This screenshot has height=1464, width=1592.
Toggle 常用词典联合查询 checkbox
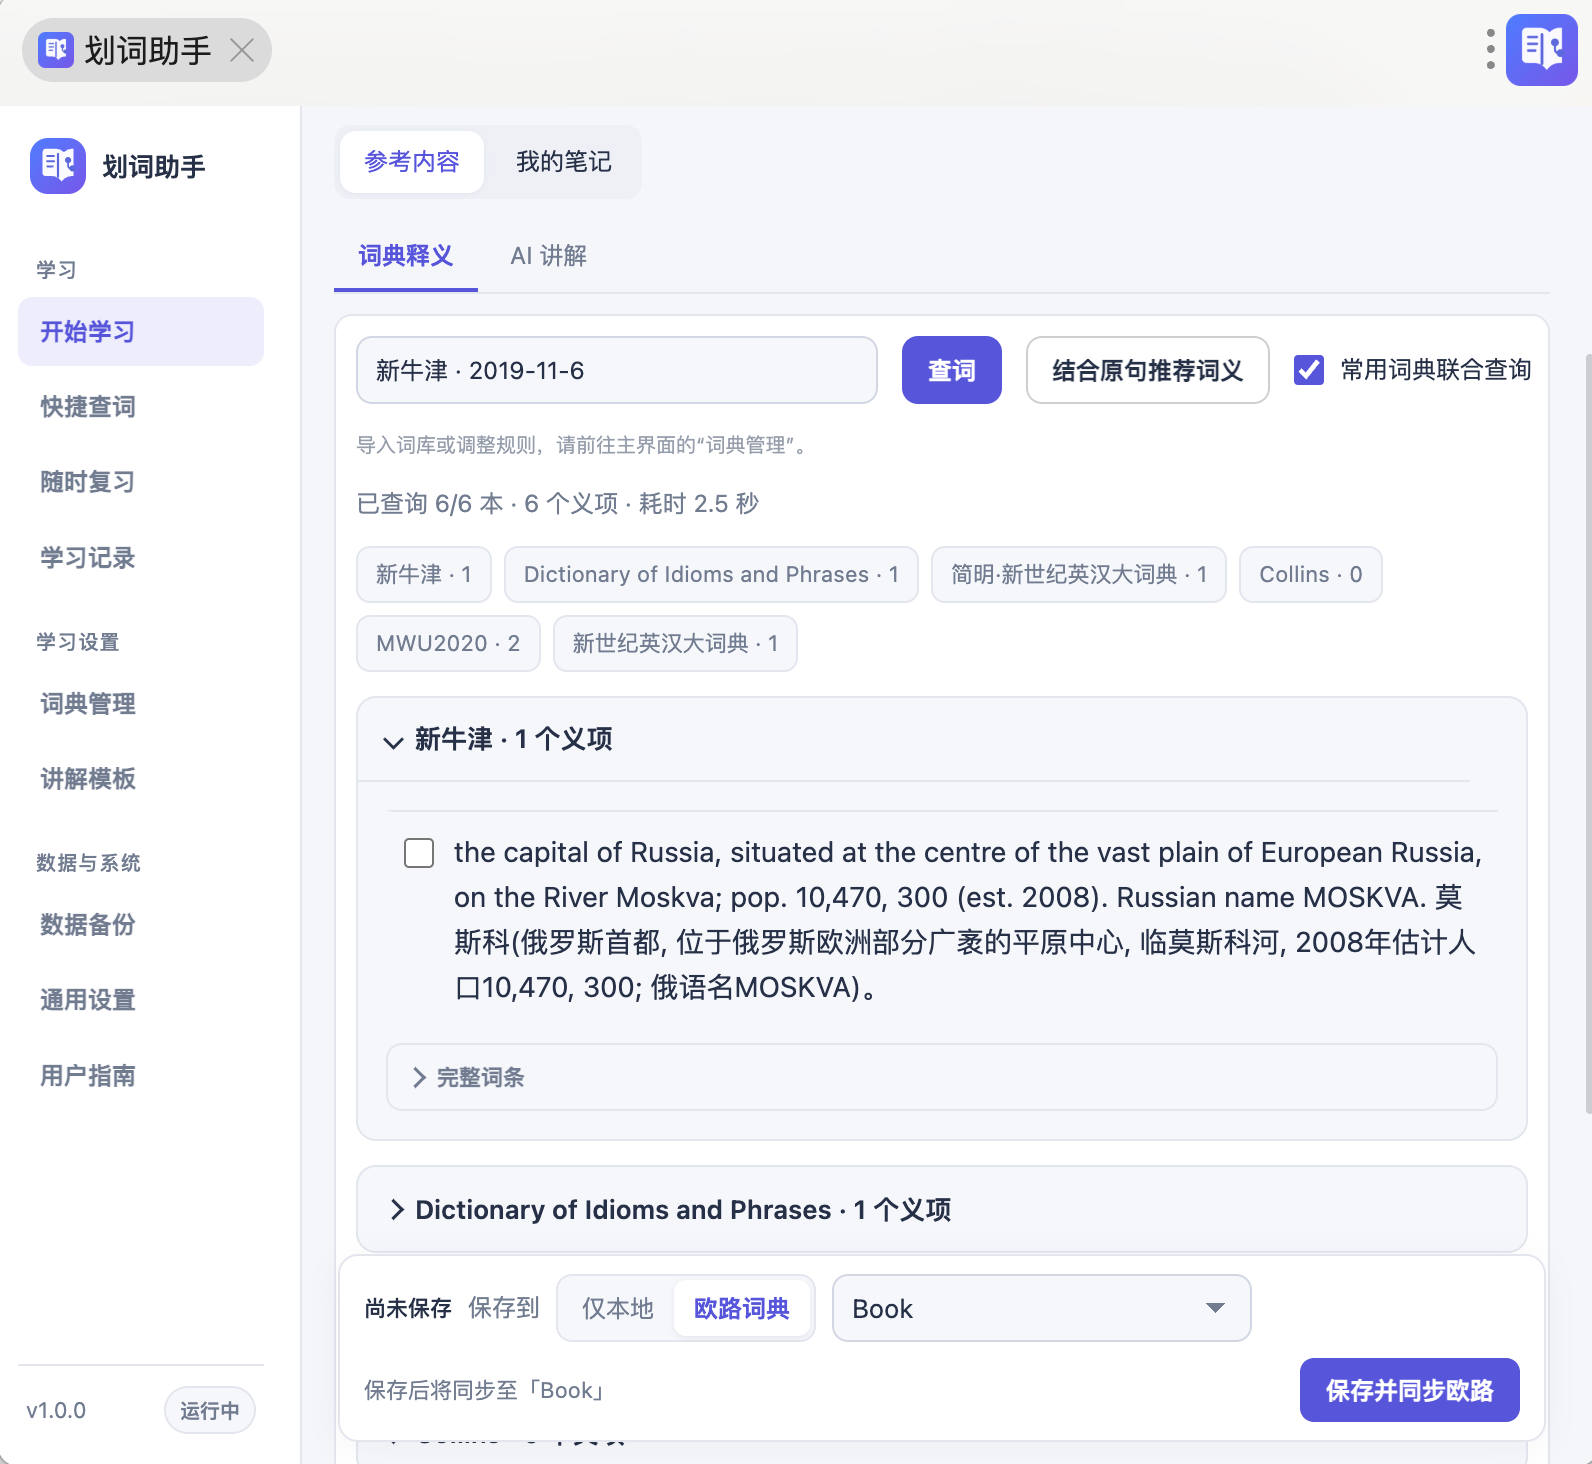point(1309,370)
